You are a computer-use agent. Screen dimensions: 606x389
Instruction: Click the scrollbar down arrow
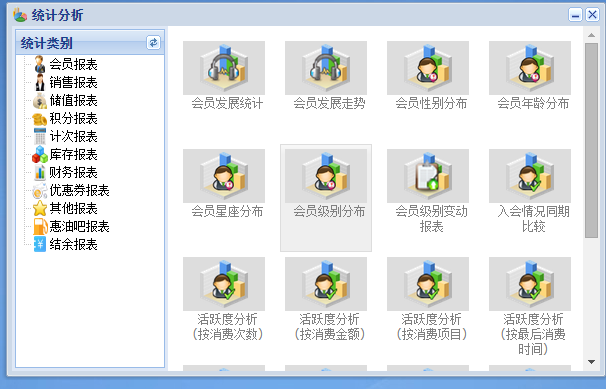pos(591,362)
